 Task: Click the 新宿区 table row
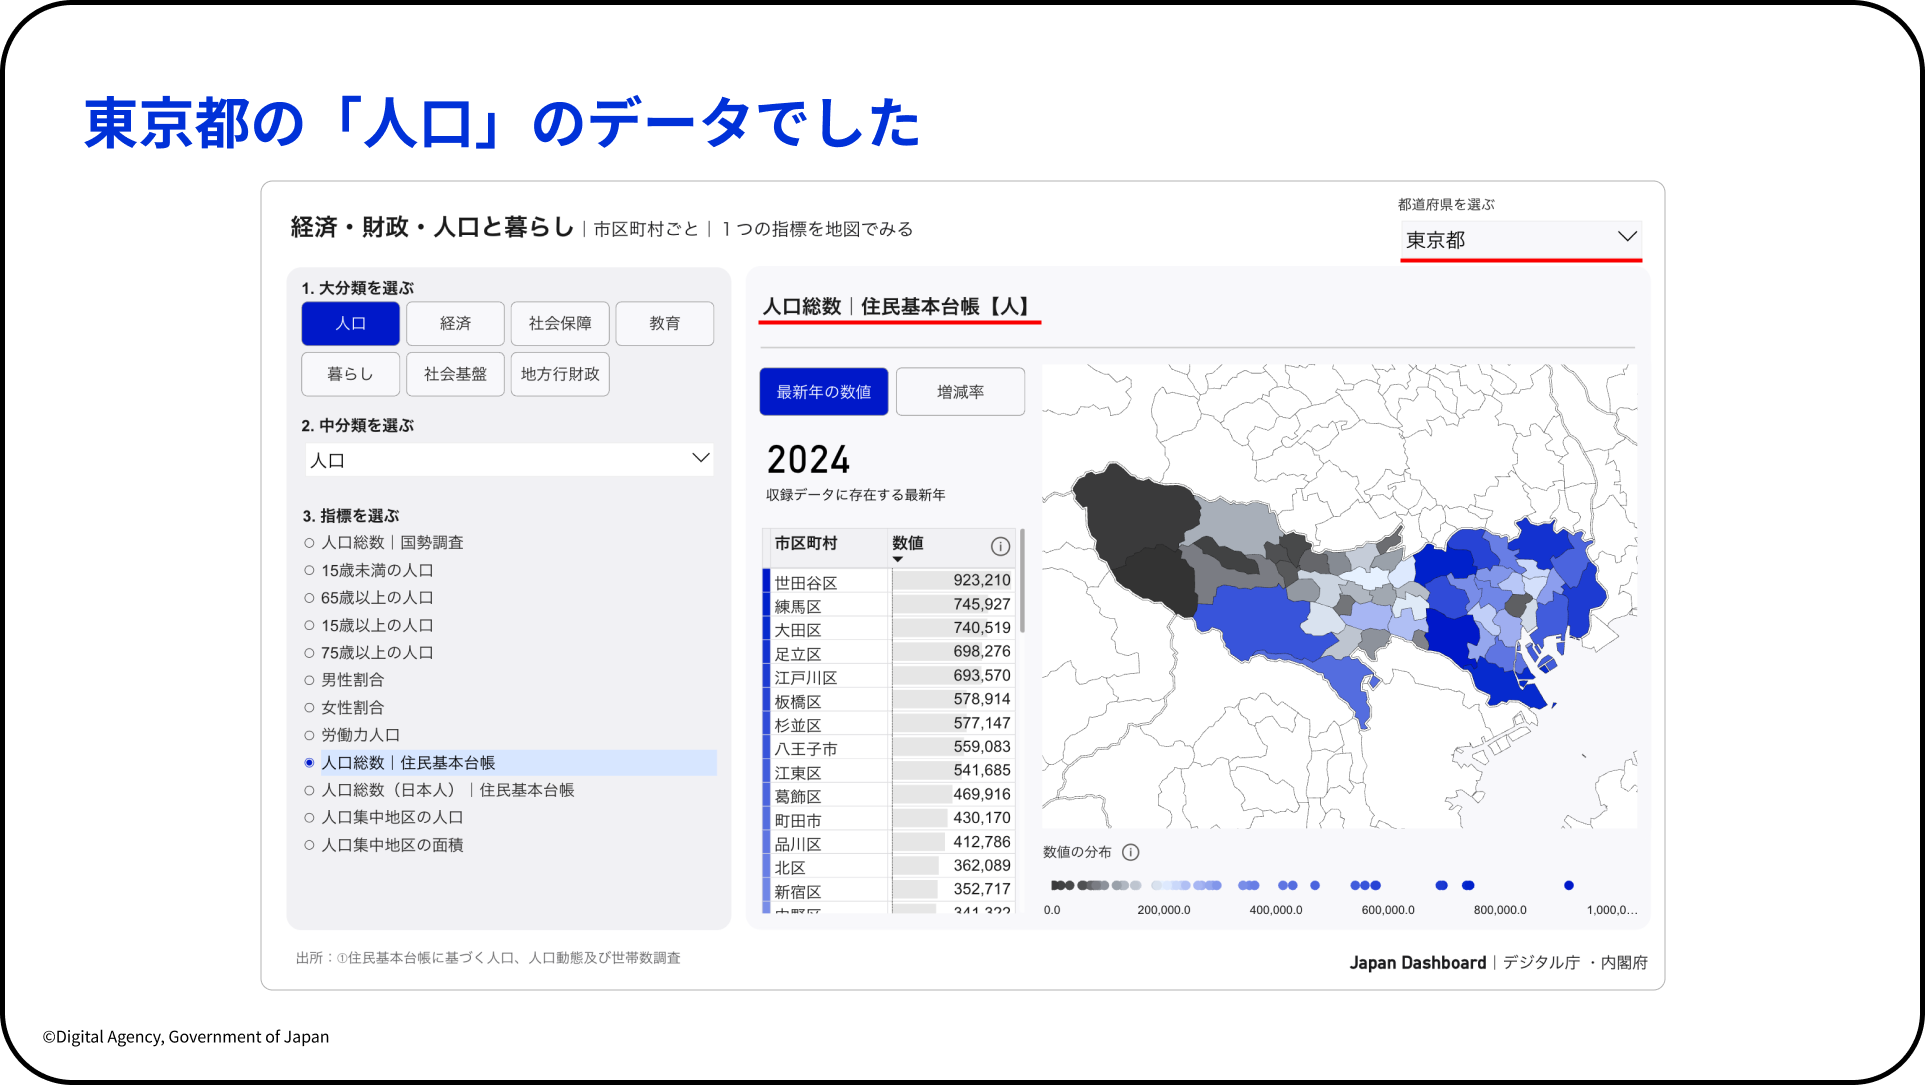coord(889,891)
